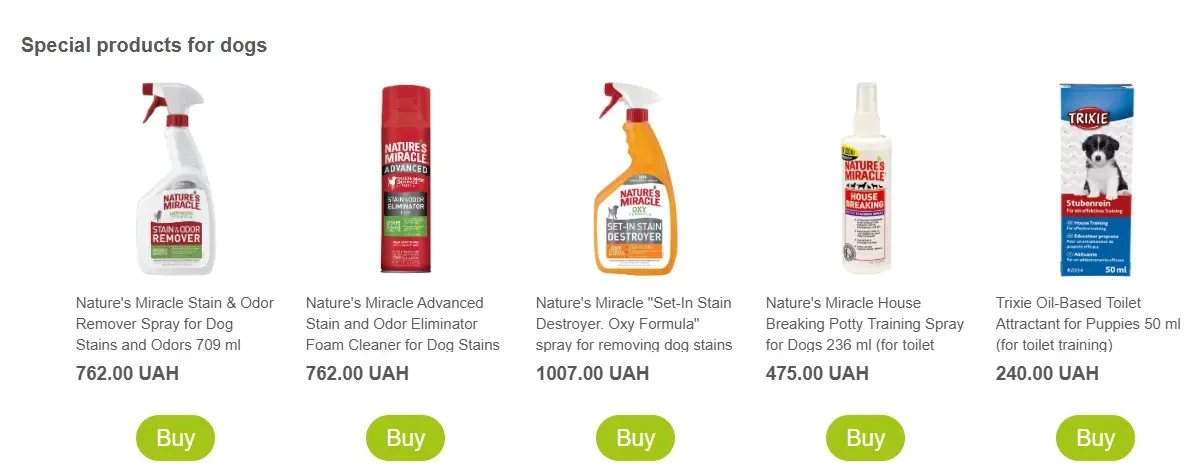Click the "Special products for dogs" heading

coord(144,46)
